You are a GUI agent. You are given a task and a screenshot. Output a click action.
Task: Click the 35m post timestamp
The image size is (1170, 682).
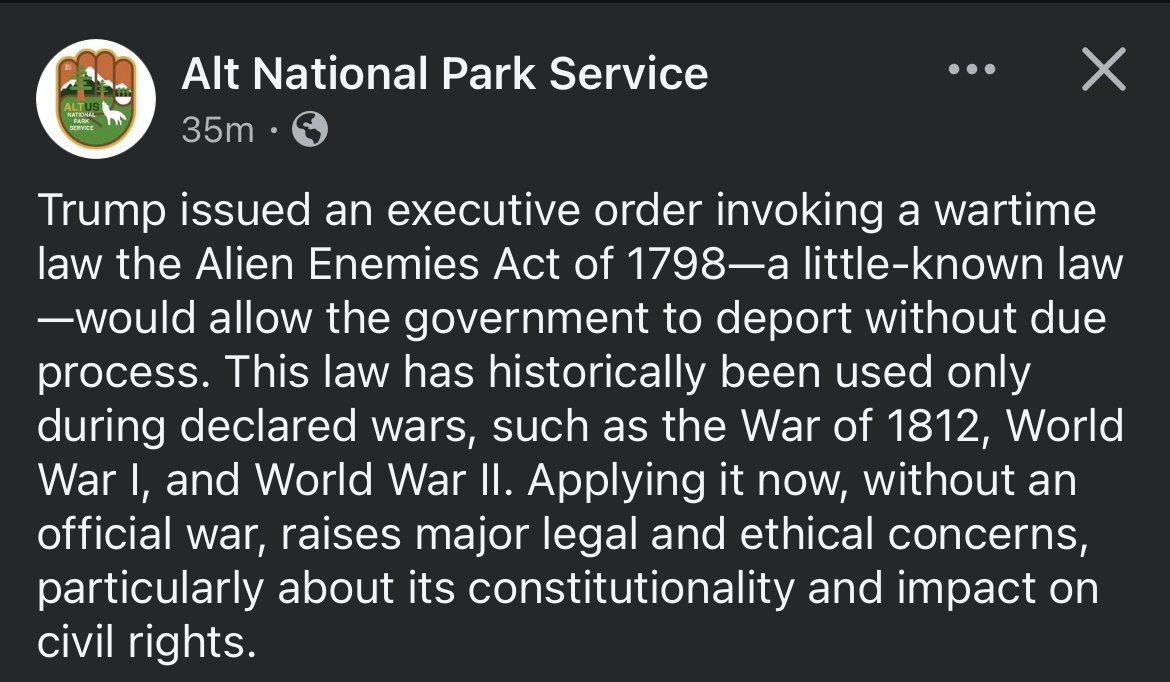[x=218, y=130]
